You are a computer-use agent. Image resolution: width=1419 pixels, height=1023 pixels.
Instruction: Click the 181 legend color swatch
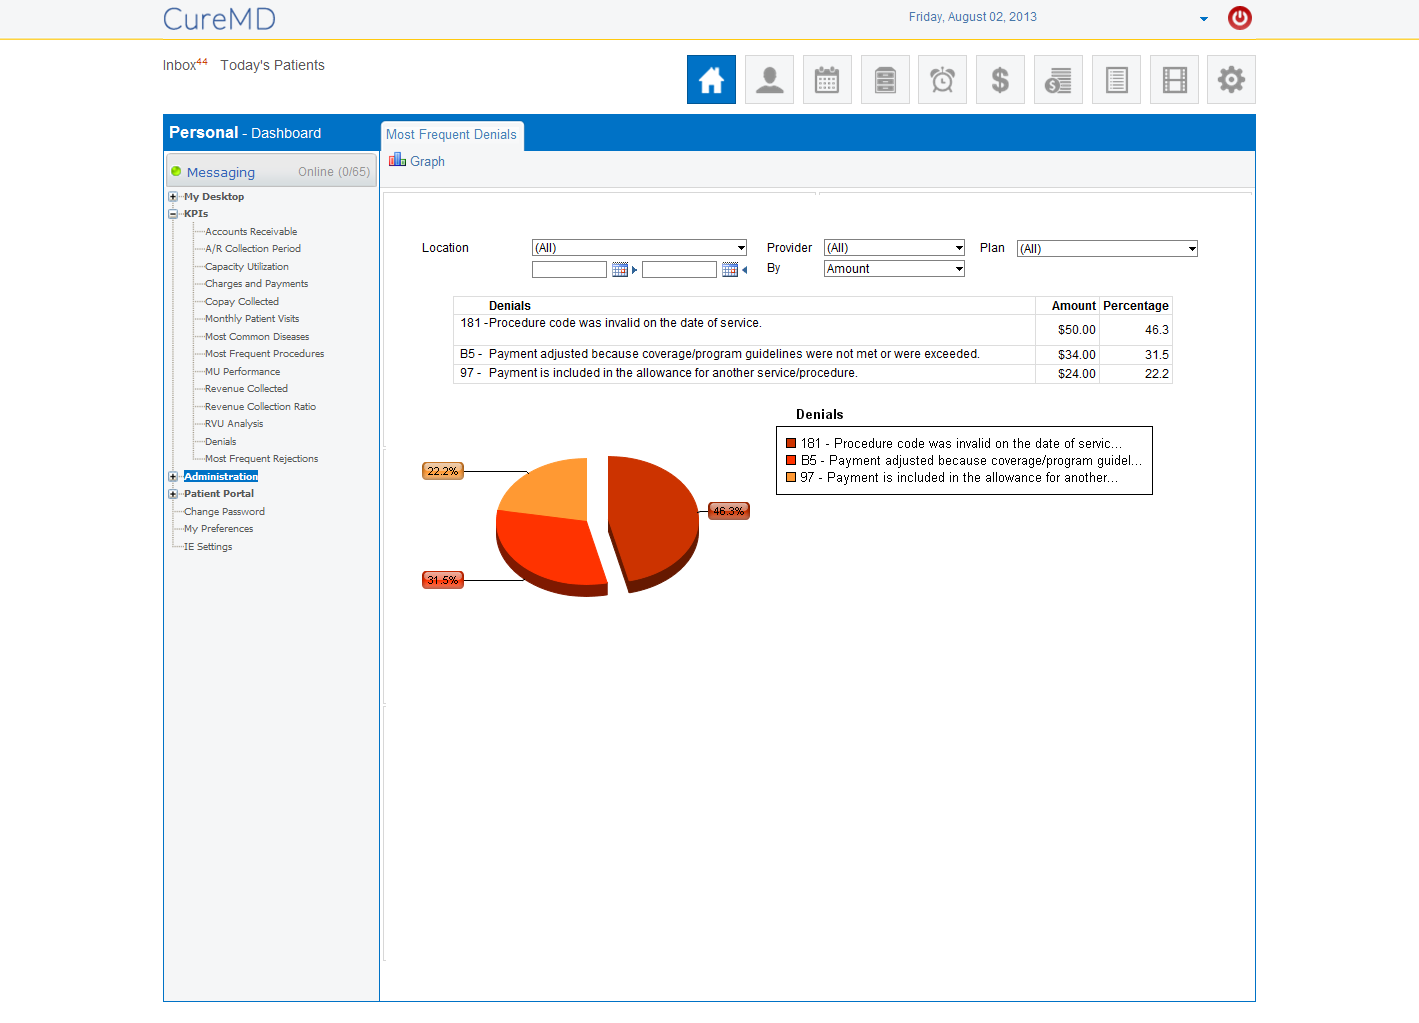tap(791, 444)
